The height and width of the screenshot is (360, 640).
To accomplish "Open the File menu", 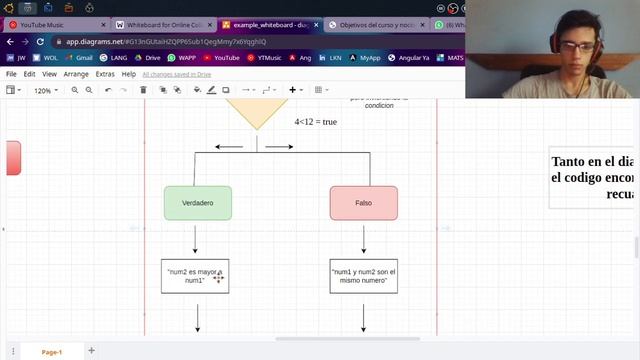I will [11, 74].
